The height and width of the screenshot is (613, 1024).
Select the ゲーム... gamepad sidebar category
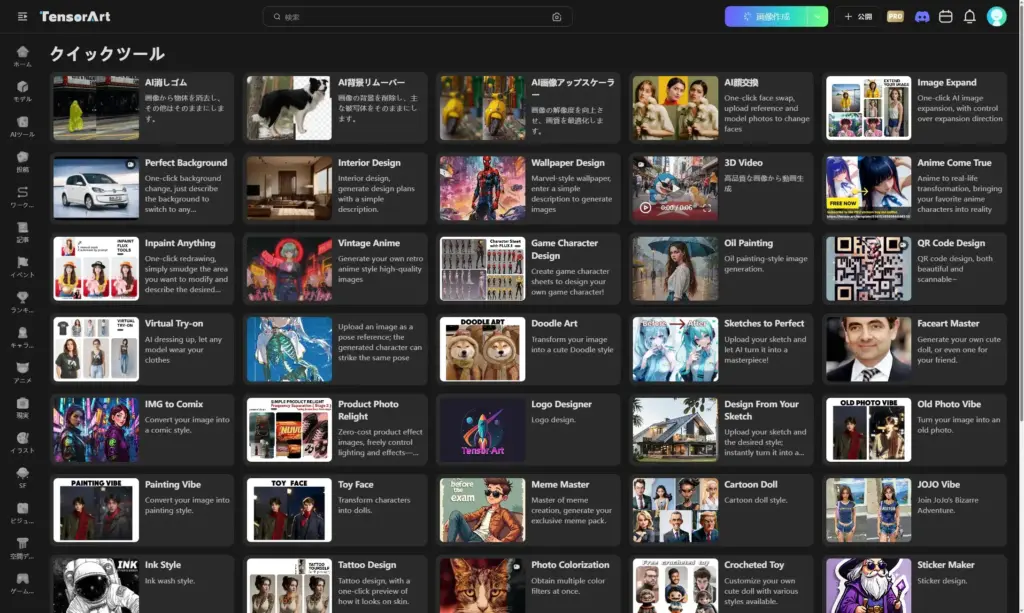[22, 584]
